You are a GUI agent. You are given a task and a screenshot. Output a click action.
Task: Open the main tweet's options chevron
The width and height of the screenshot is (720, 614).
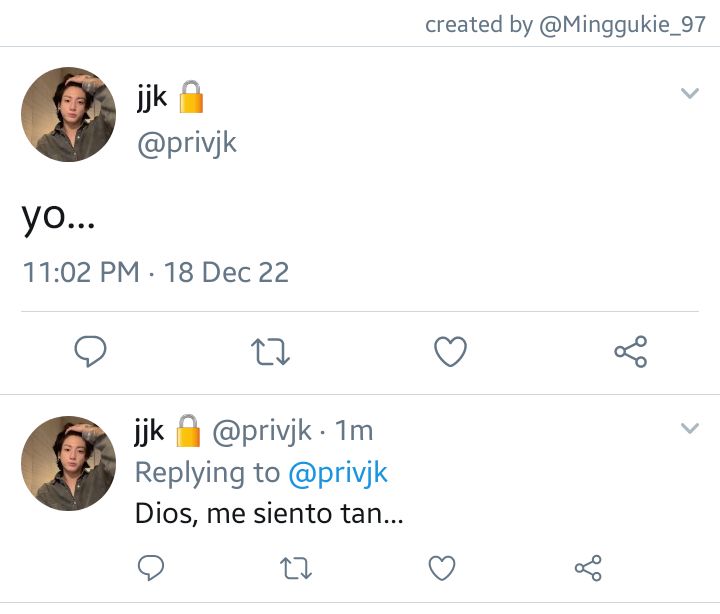click(690, 93)
